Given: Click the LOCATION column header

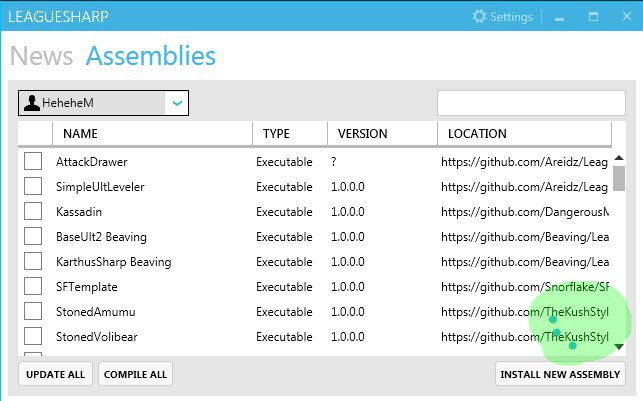Looking at the screenshot, I should tap(524, 134).
